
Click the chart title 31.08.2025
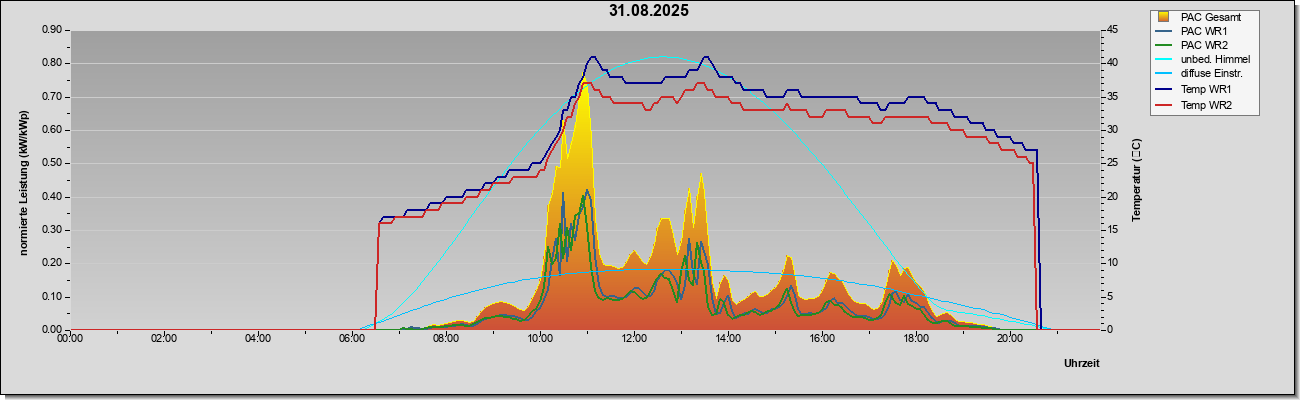point(648,11)
